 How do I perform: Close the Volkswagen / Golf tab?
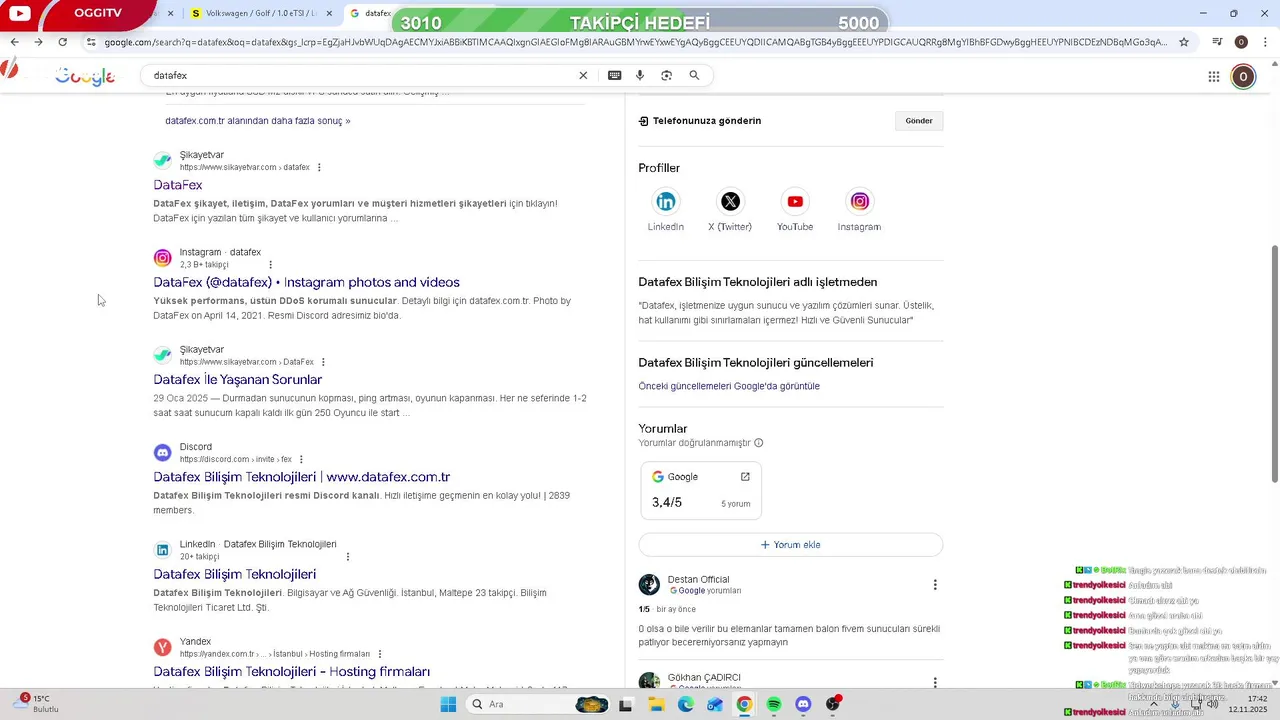pyautogui.click(x=329, y=14)
